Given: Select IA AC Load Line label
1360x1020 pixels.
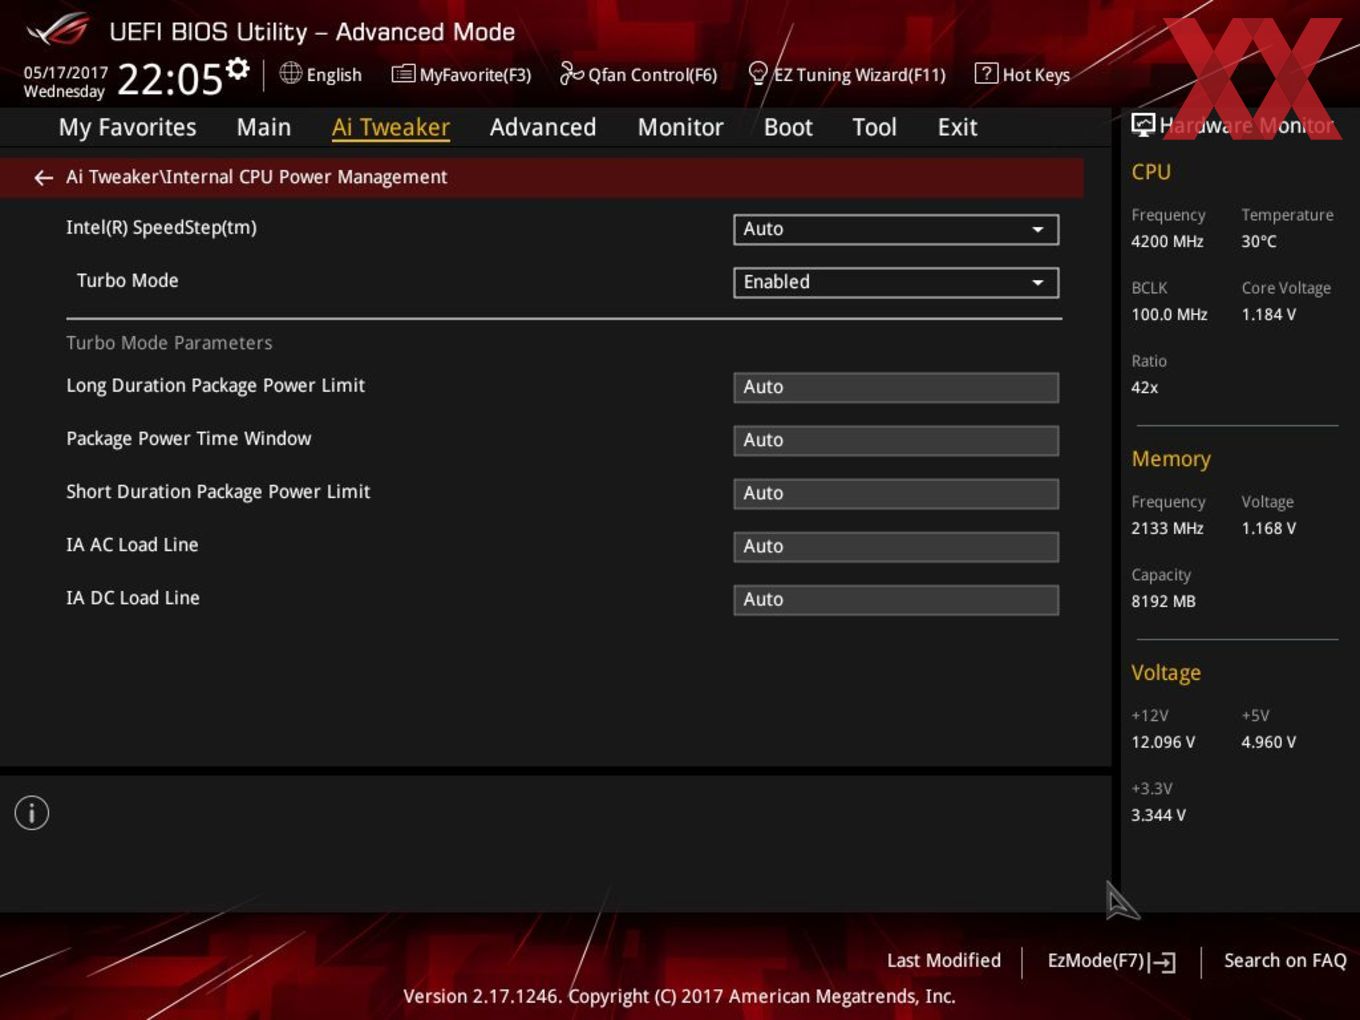Looking at the screenshot, I should 132,545.
